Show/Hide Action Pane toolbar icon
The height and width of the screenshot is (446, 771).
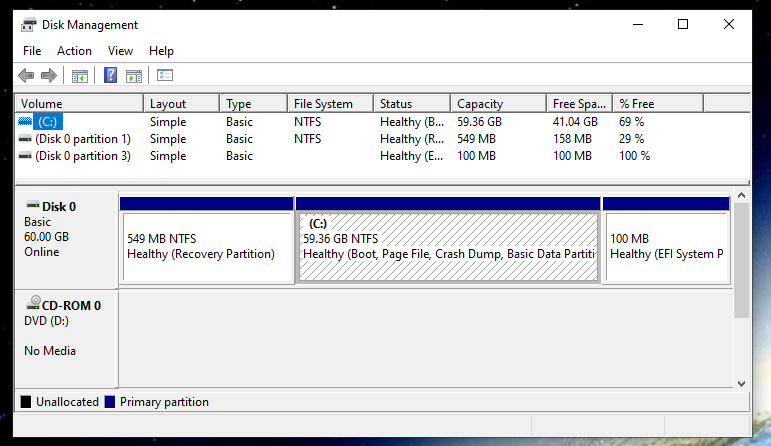point(134,76)
